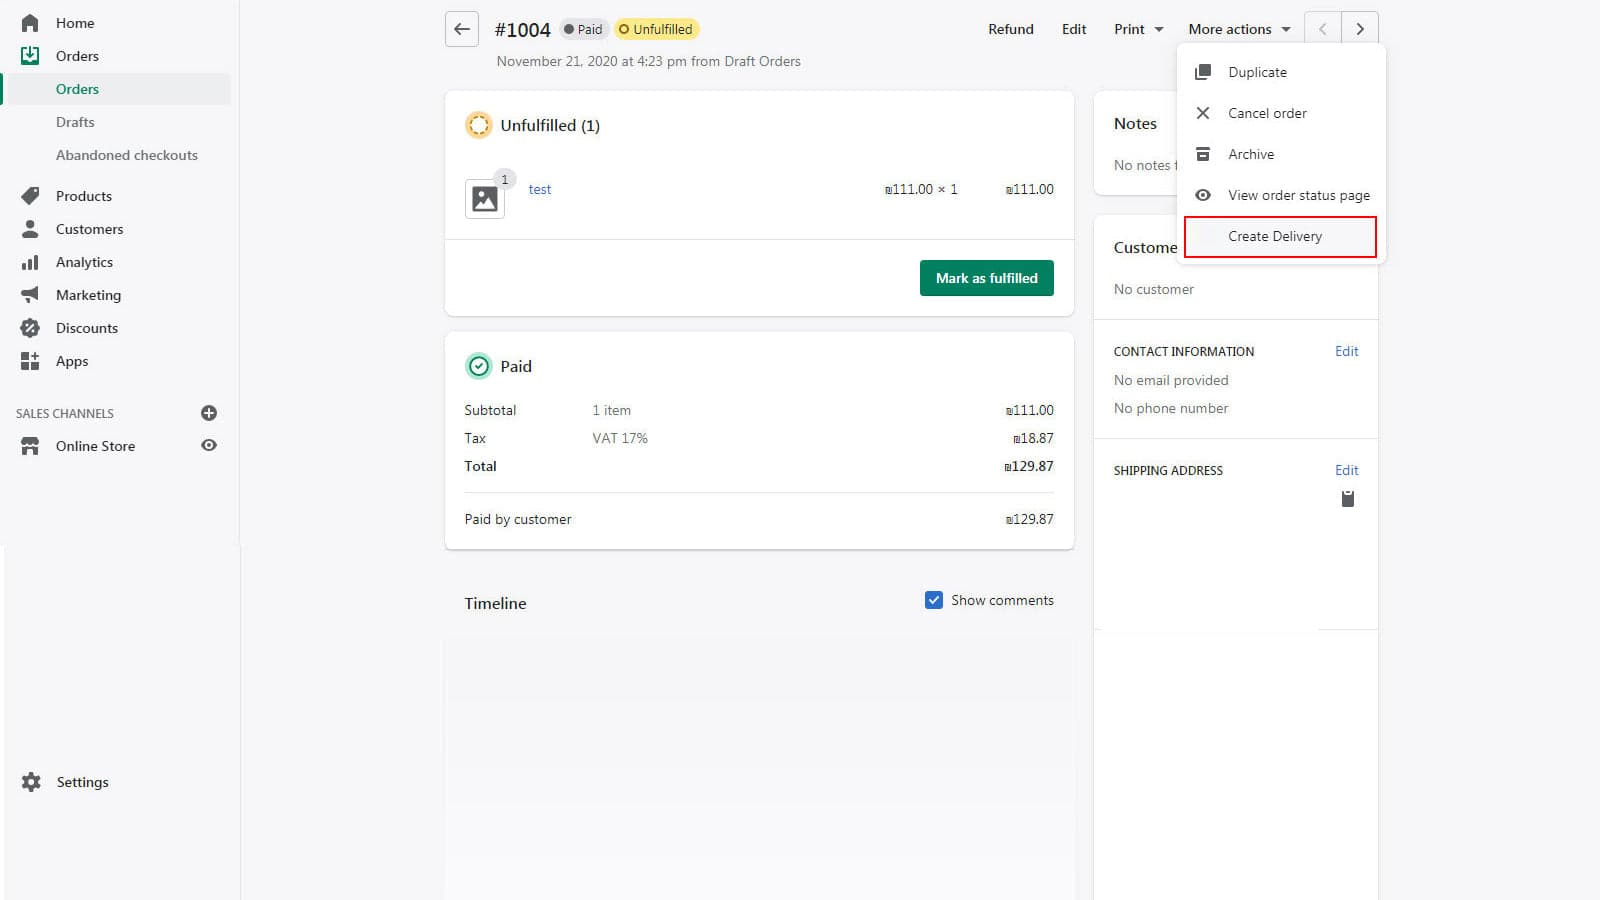Screen dimensions: 1600x900
Task: Select Create Delivery from the menu
Action: [1275, 236]
